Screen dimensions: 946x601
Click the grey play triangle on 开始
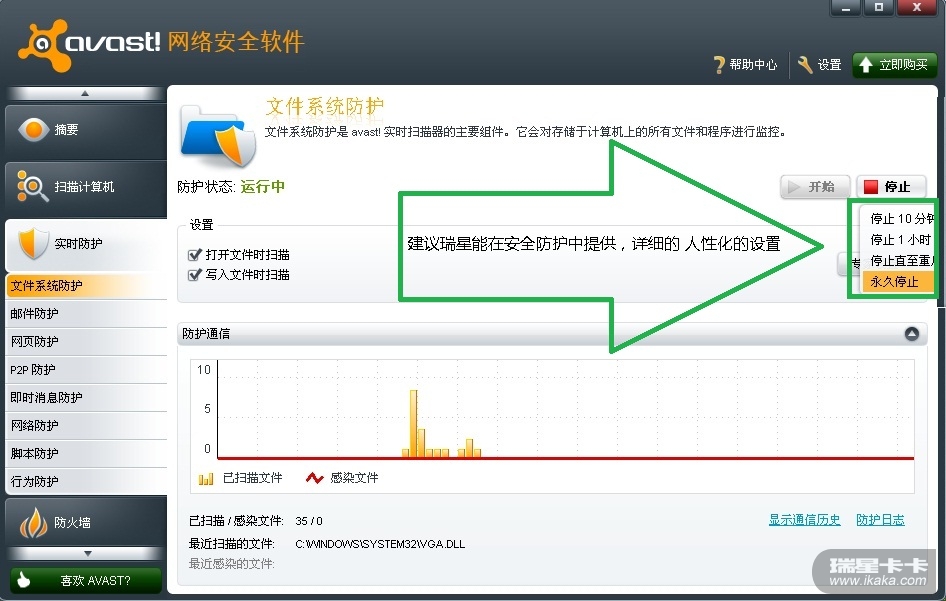tap(793, 186)
